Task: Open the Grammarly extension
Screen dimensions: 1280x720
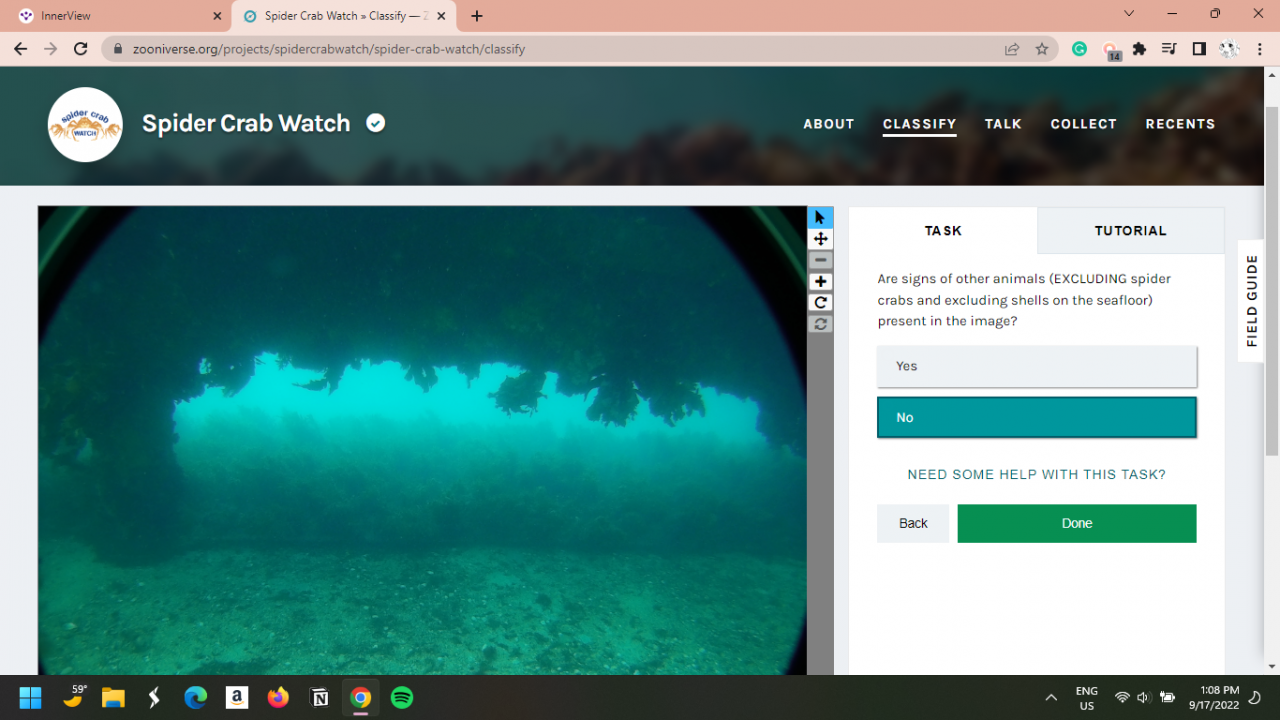Action: 1079,49
